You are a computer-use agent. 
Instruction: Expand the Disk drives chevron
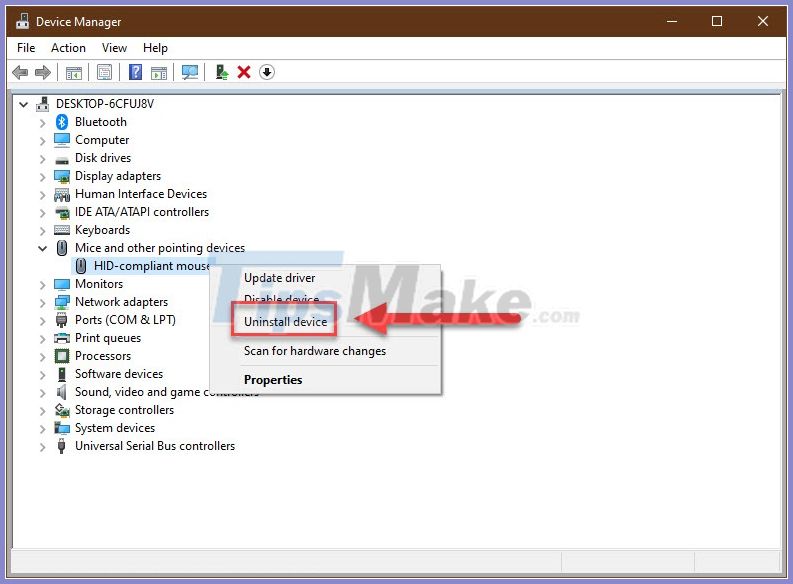point(42,159)
